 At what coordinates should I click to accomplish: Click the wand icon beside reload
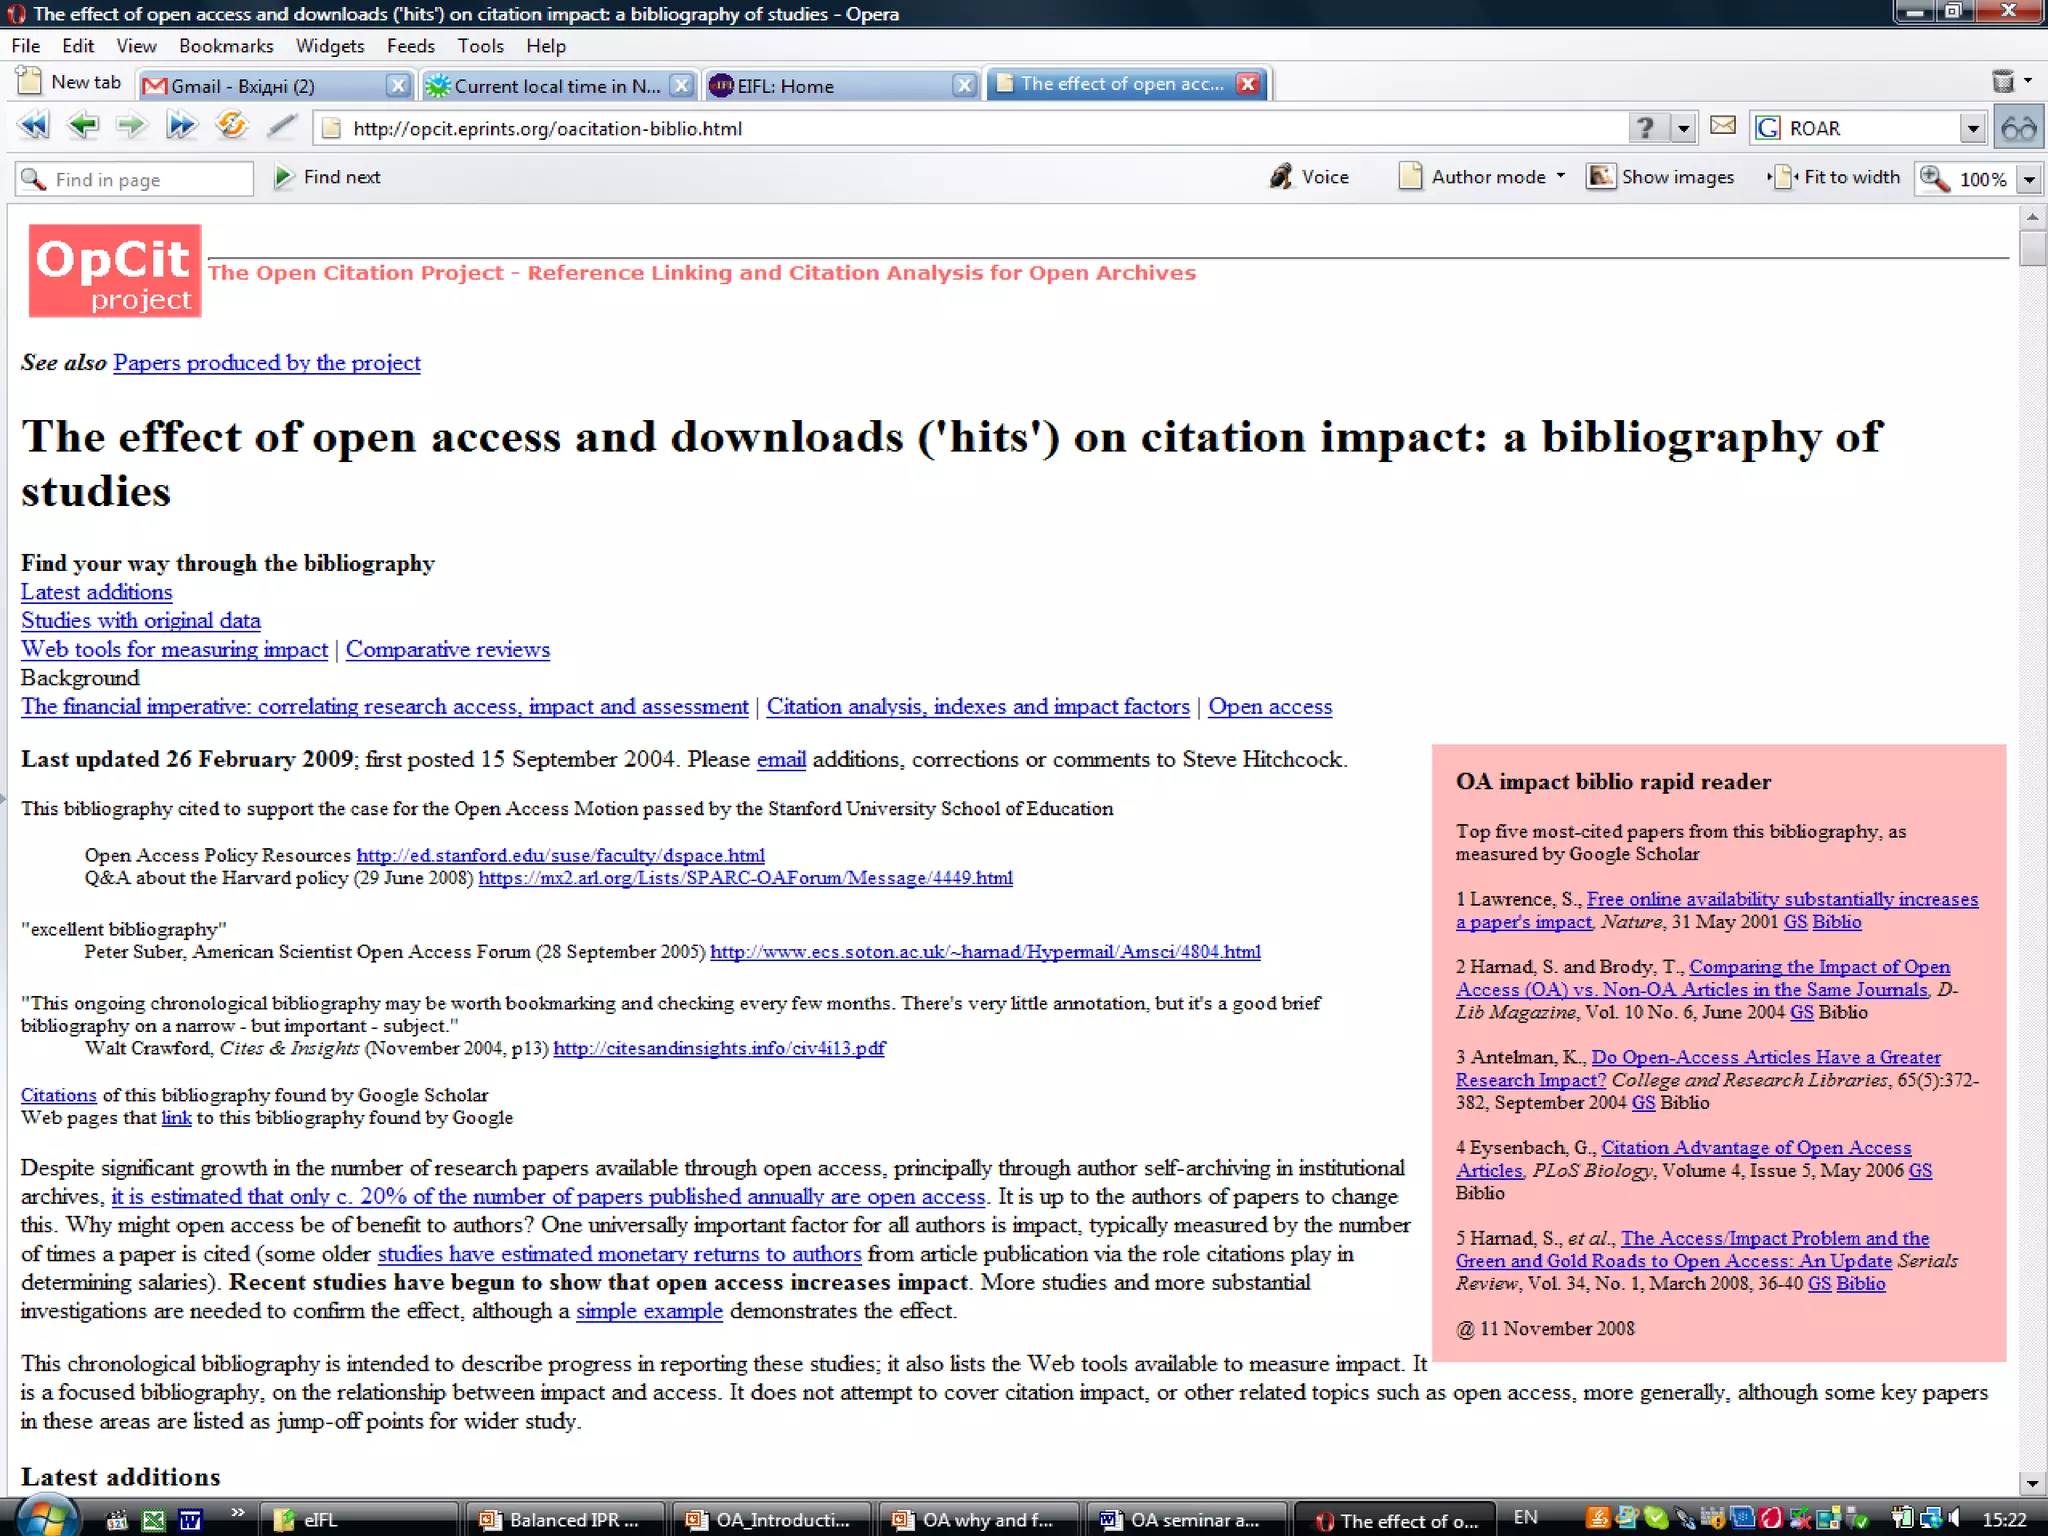click(282, 127)
